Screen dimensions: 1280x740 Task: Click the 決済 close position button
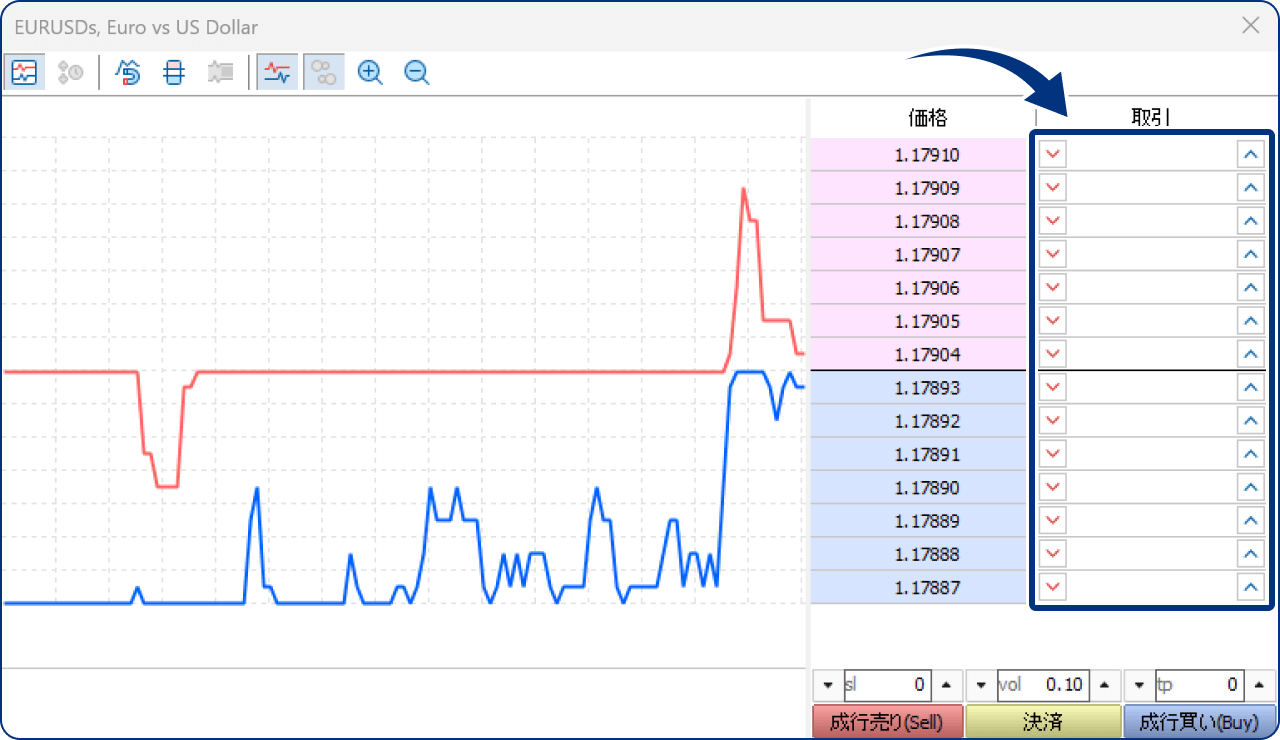[1043, 721]
